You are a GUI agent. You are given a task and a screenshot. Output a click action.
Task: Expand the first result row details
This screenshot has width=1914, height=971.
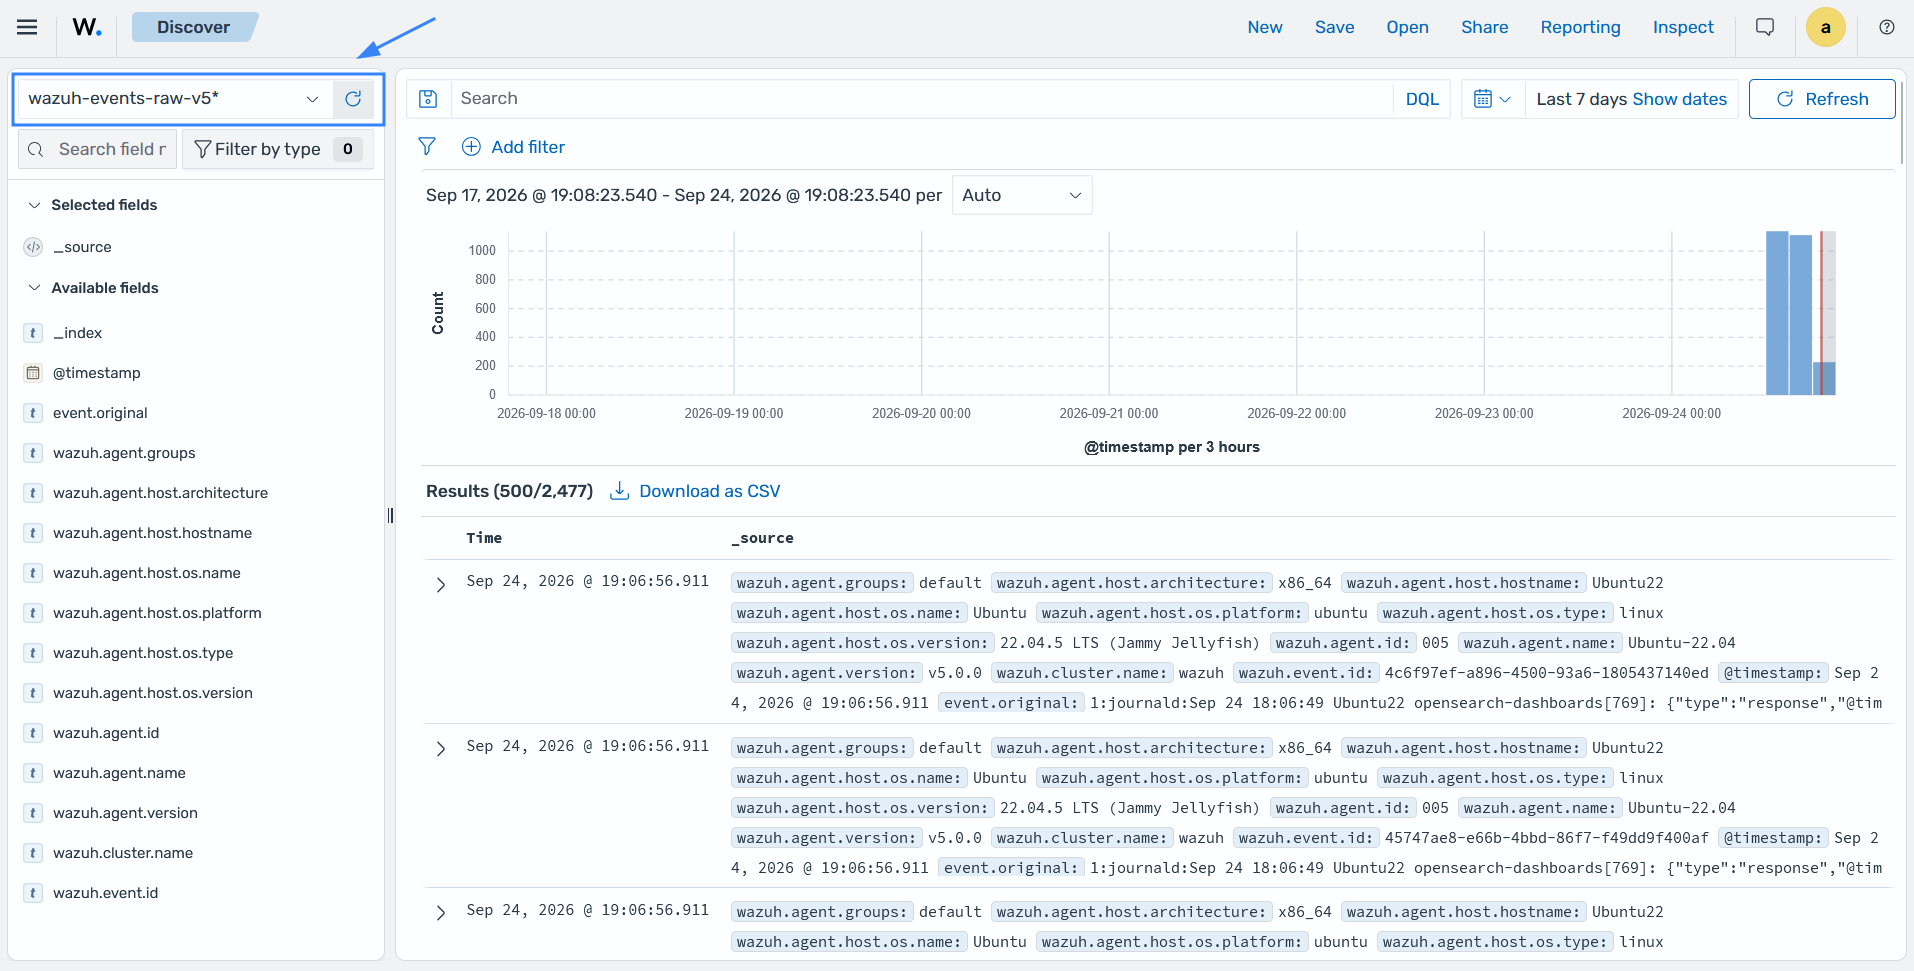[x=441, y=584]
